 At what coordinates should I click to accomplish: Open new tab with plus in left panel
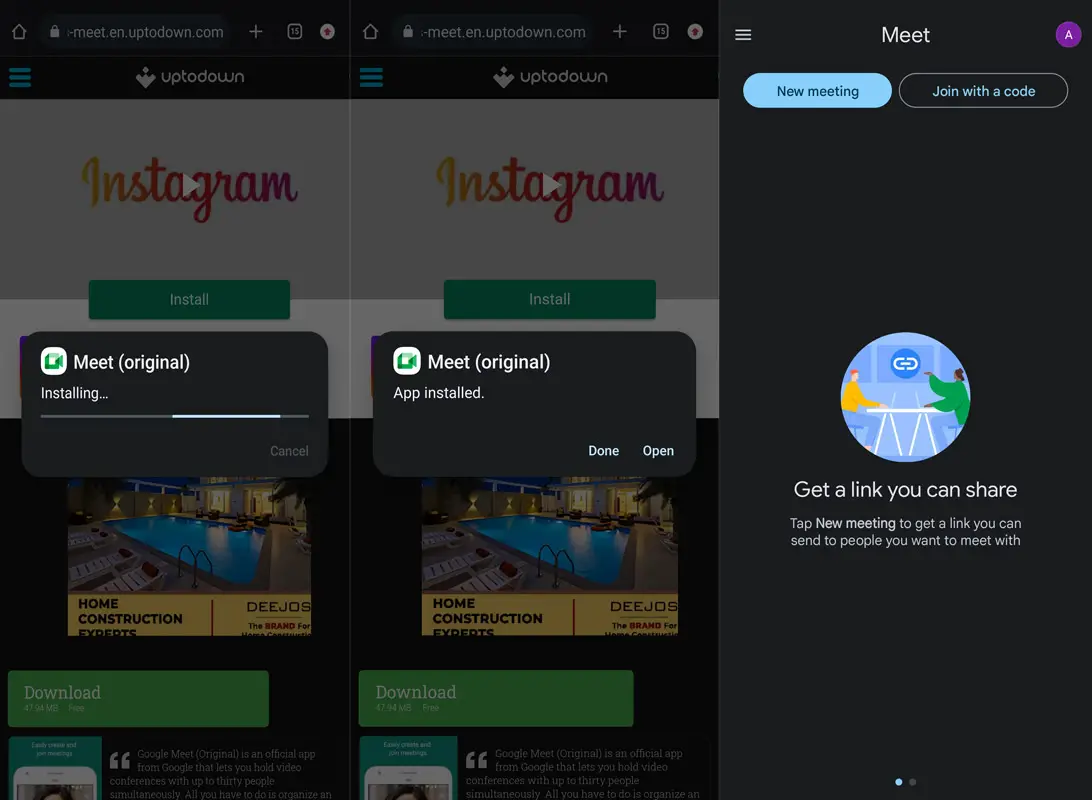pos(256,32)
